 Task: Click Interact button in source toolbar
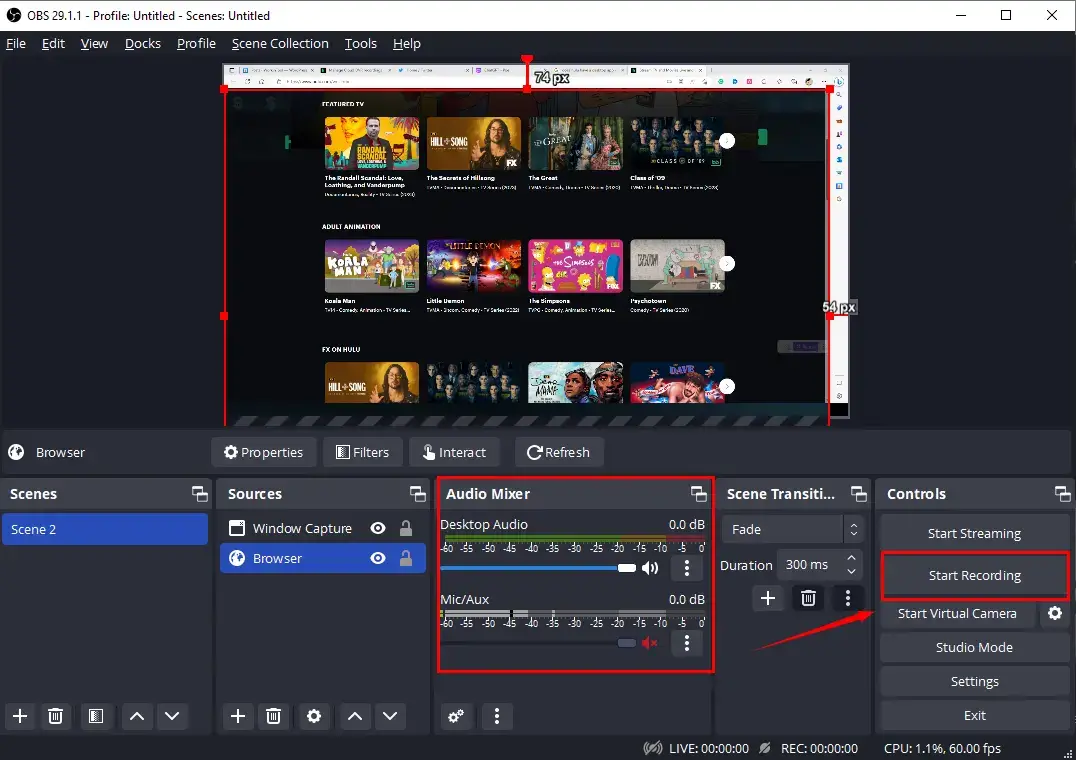[455, 452]
